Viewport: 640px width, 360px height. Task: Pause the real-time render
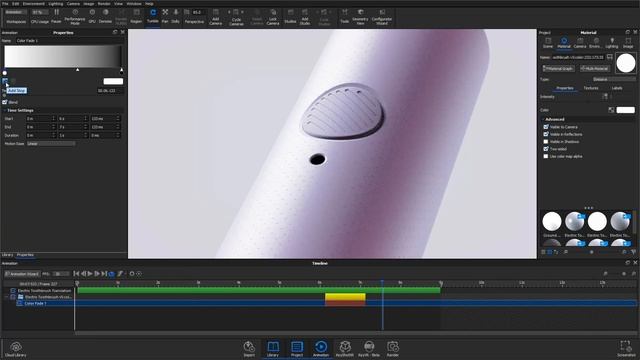click(x=56, y=16)
